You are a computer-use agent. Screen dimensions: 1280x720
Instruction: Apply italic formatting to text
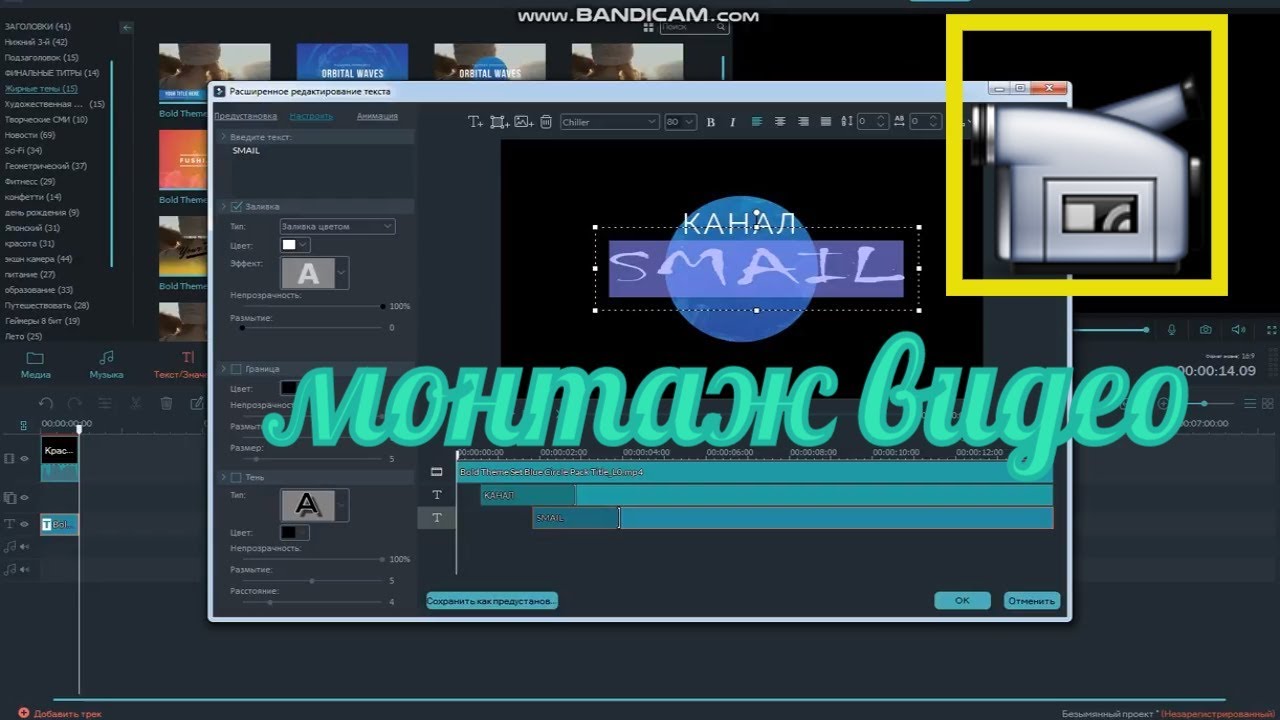click(x=732, y=122)
